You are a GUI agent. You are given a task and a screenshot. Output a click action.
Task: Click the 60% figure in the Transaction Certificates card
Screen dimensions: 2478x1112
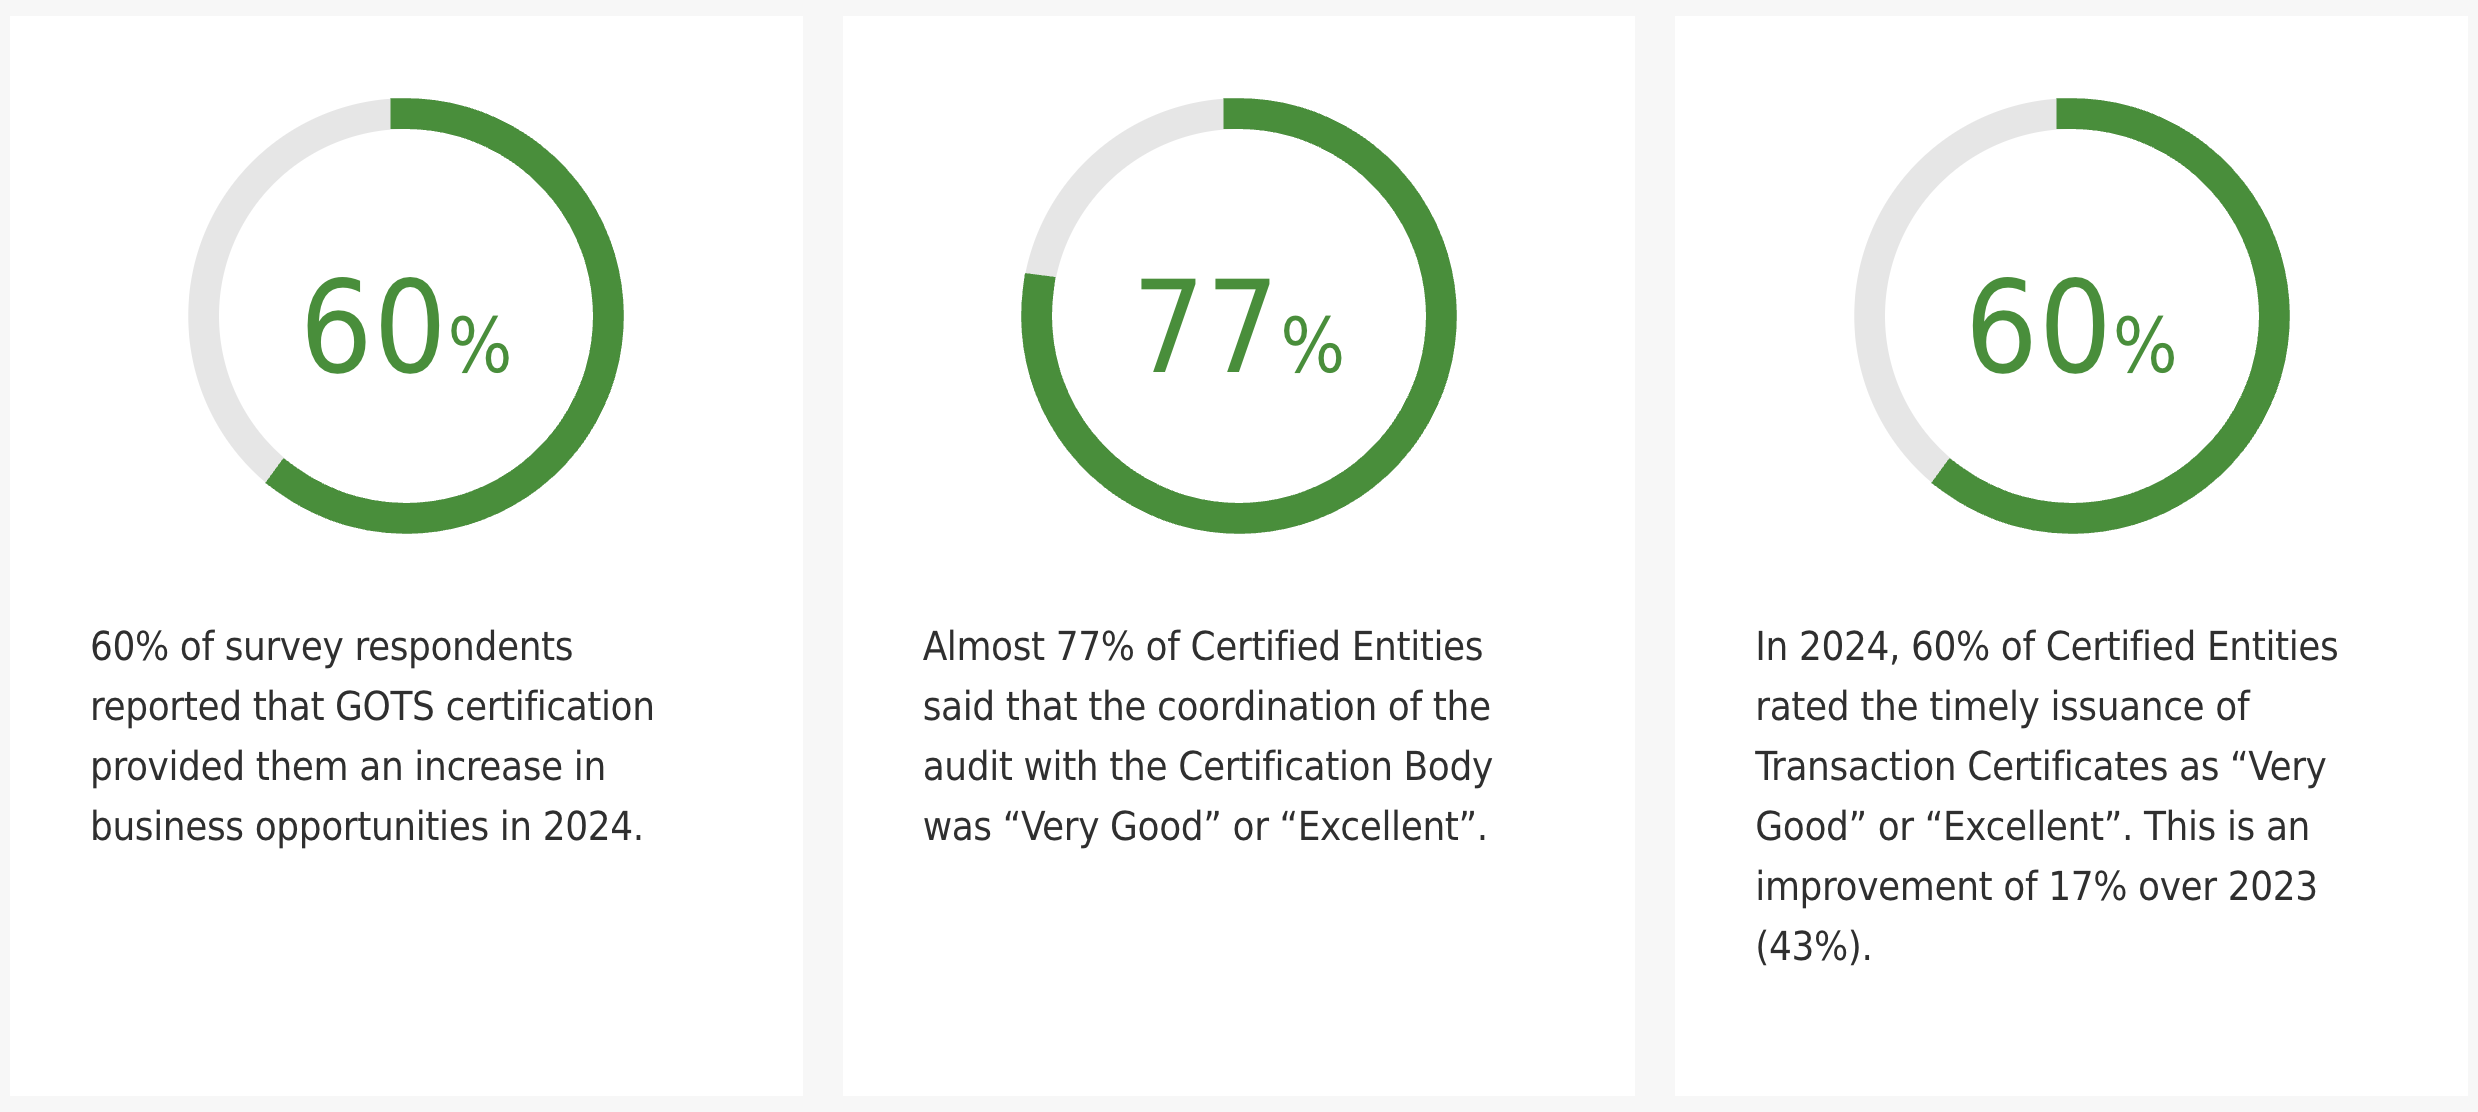click(2071, 328)
